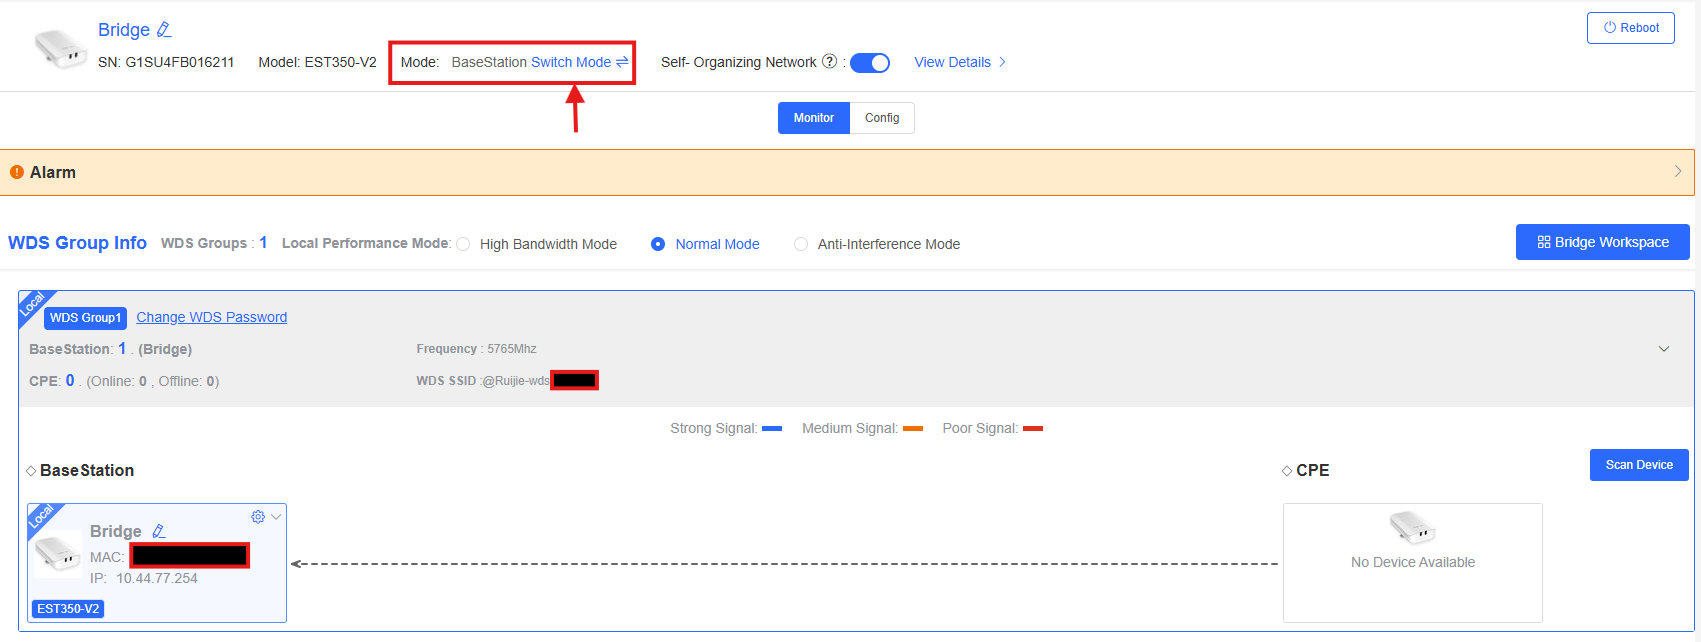Click the orange Alarm warning icon
This screenshot has height=642, width=1701.
click(x=16, y=172)
